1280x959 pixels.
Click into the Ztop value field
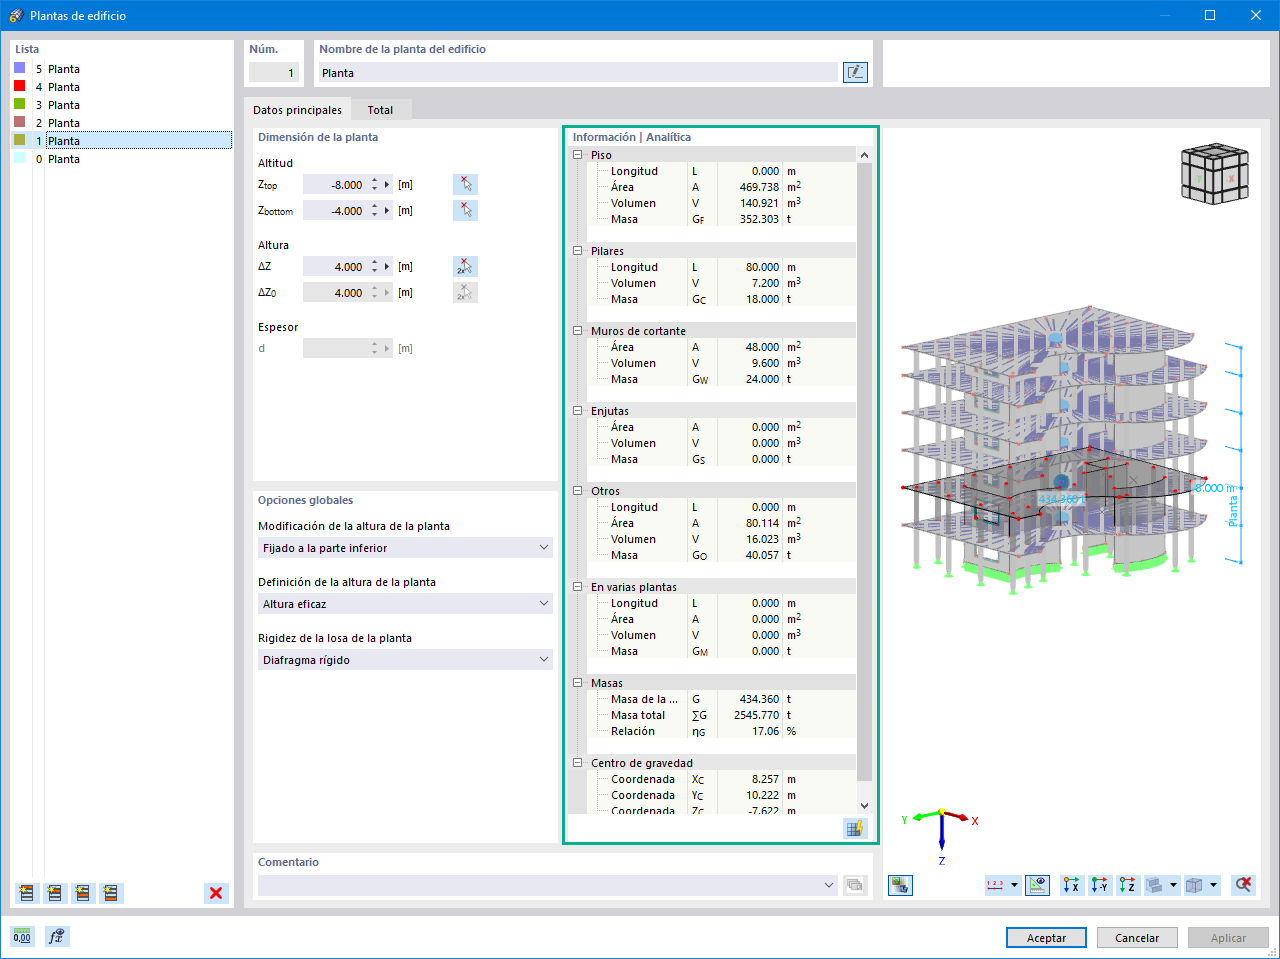336,185
